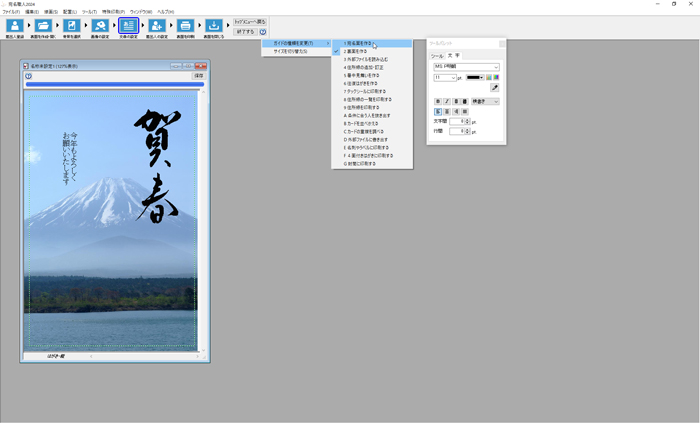Enable left text alignment button
This screenshot has height=423, width=700.
coord(437,111)
